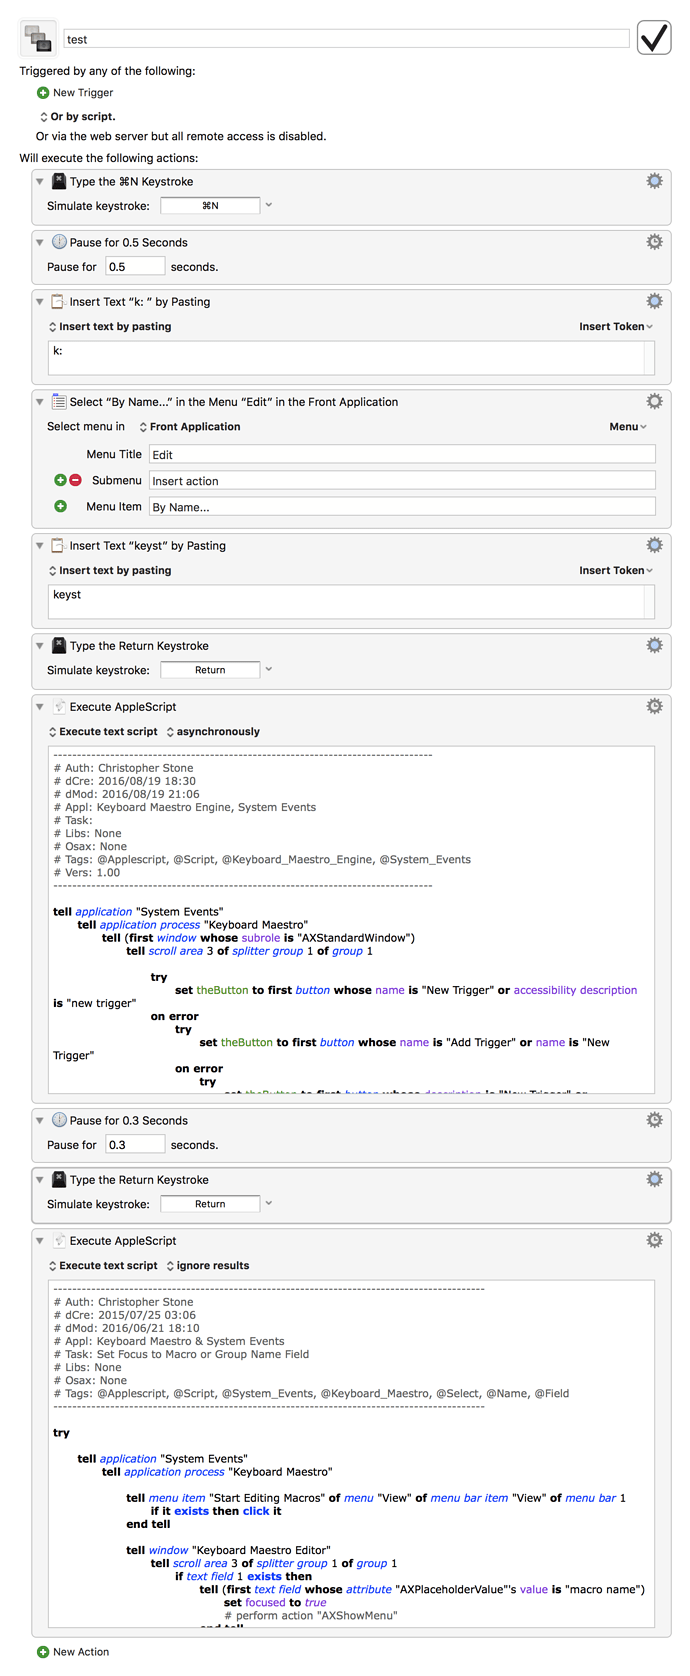The width and height of the screenshot is (690, 1676).
Task: Open gear menu for Pause 0.3 Seconds action
Action: click(654, 1120)
